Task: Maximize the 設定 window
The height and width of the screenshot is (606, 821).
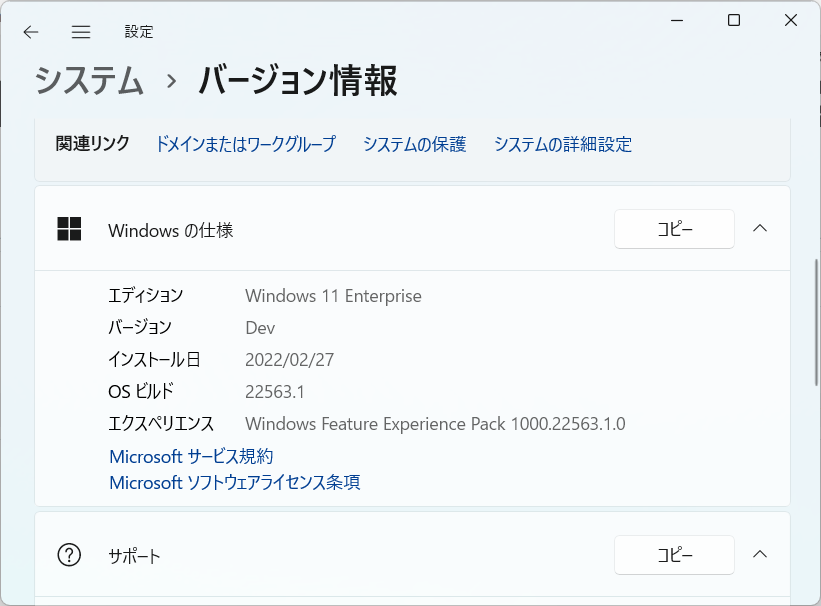Action: click(x=734, y=20)
